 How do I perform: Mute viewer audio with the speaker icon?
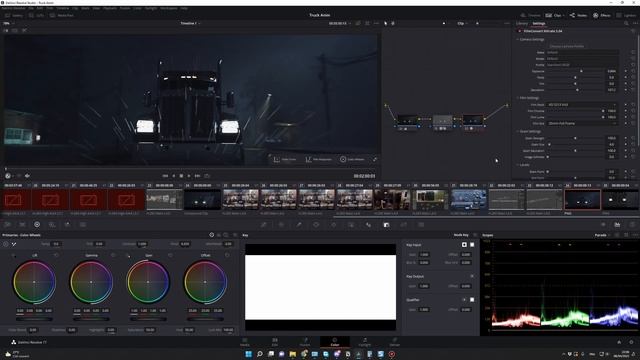27,176
